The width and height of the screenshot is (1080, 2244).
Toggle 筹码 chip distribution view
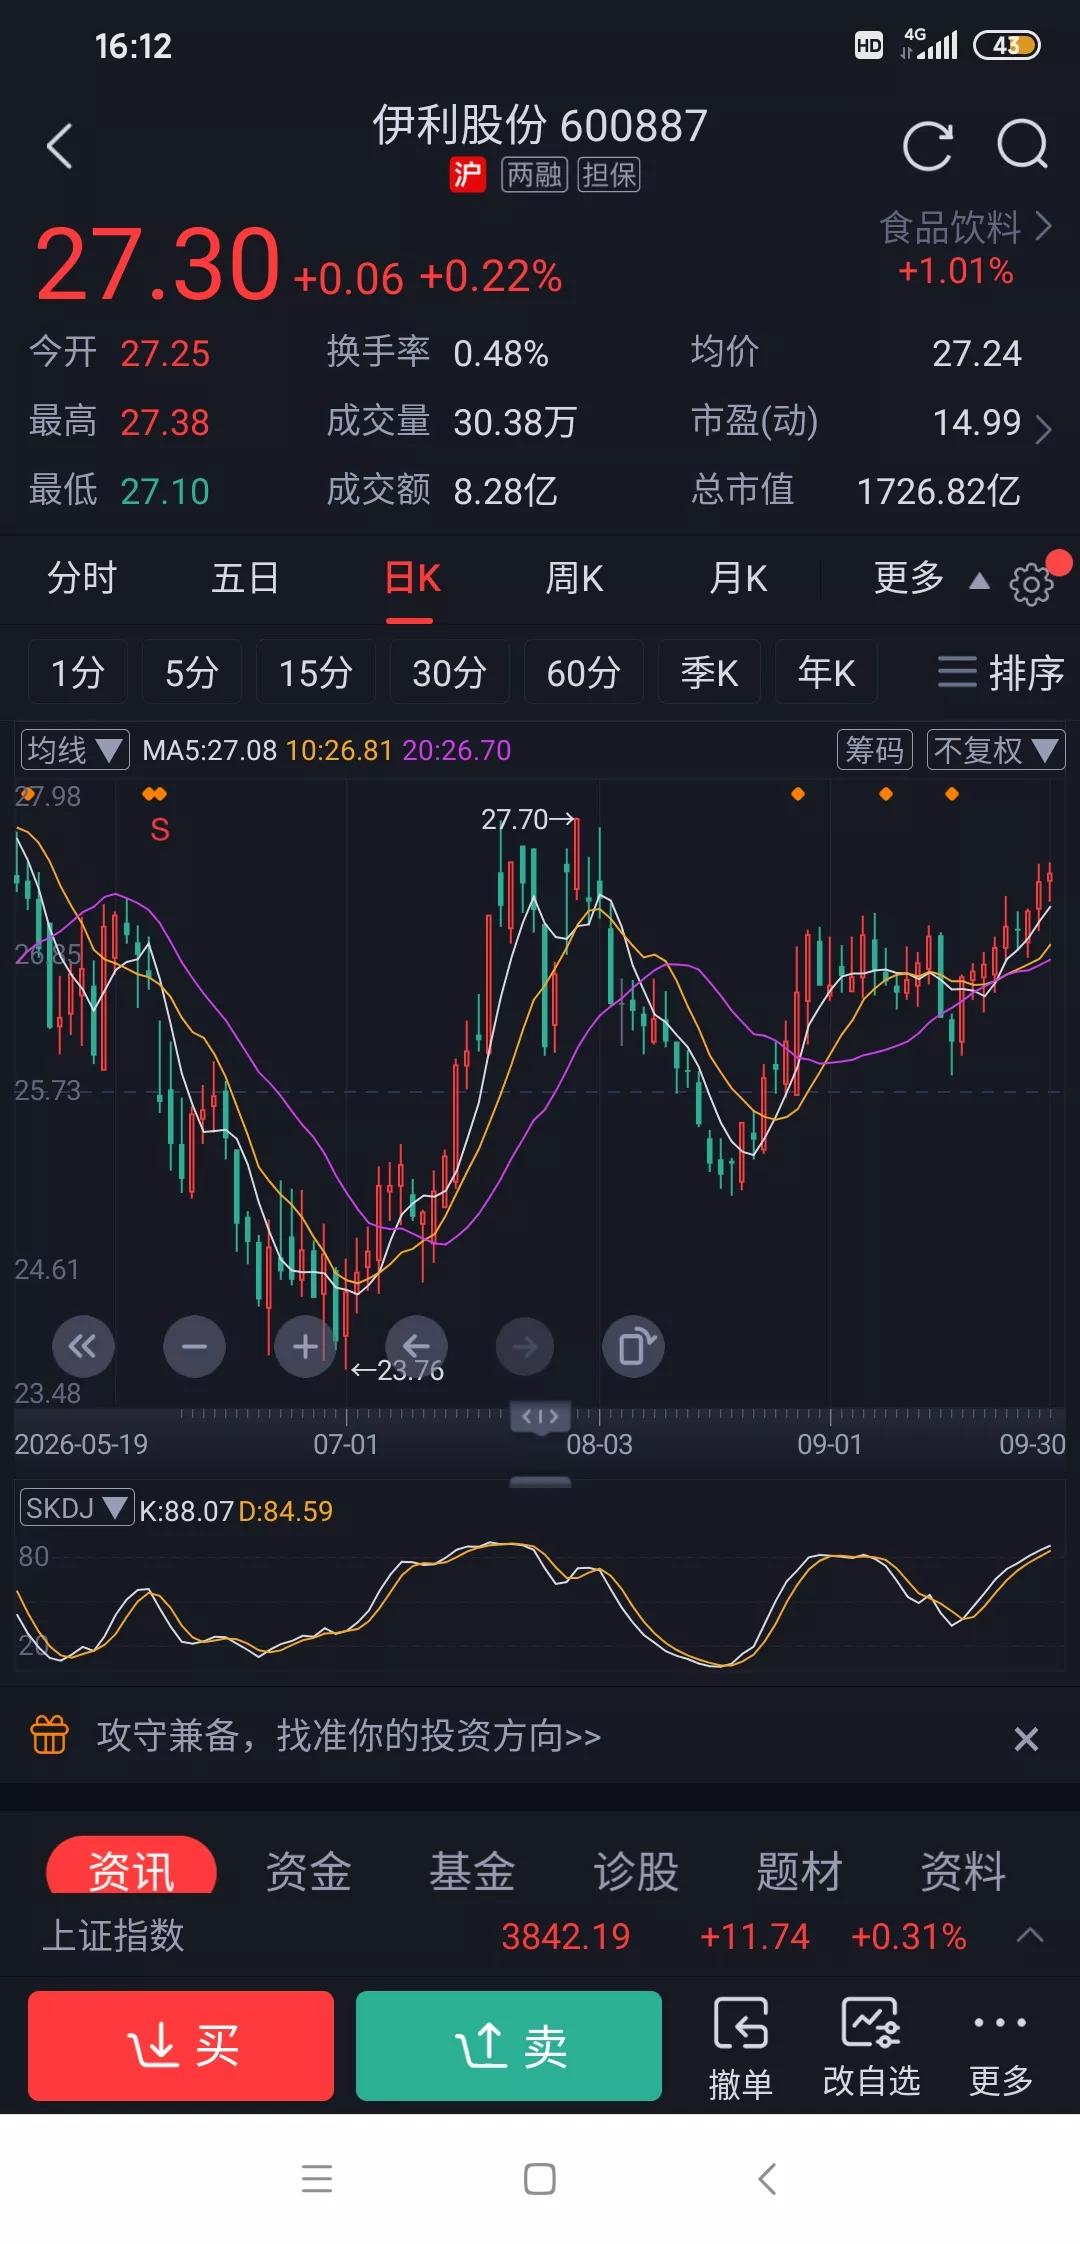(875, 750)
